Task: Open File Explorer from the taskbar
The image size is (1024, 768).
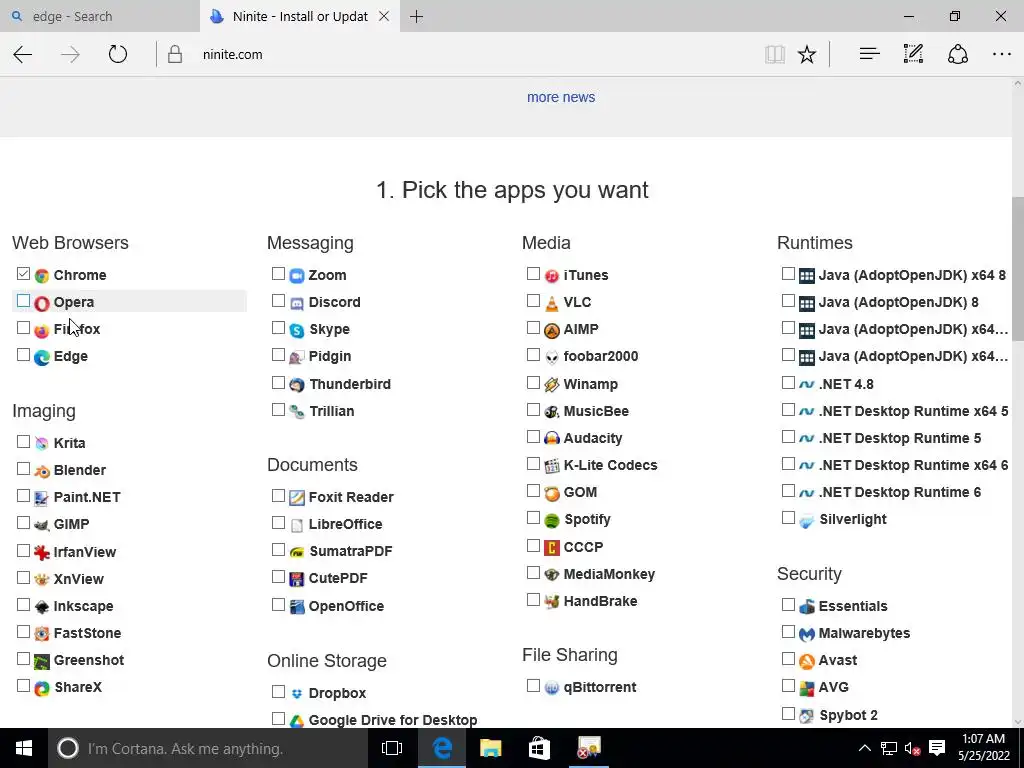Action: [x=490, y=748]
